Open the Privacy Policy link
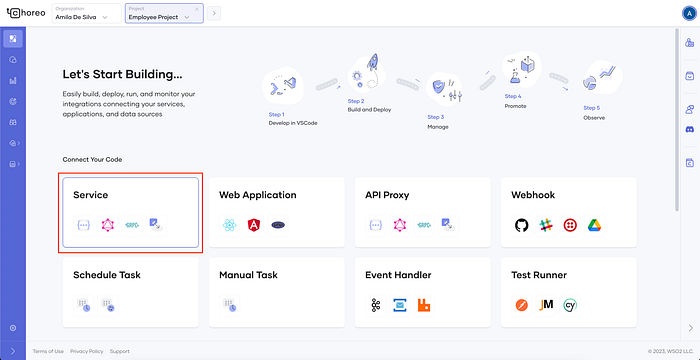 point(87,351)
